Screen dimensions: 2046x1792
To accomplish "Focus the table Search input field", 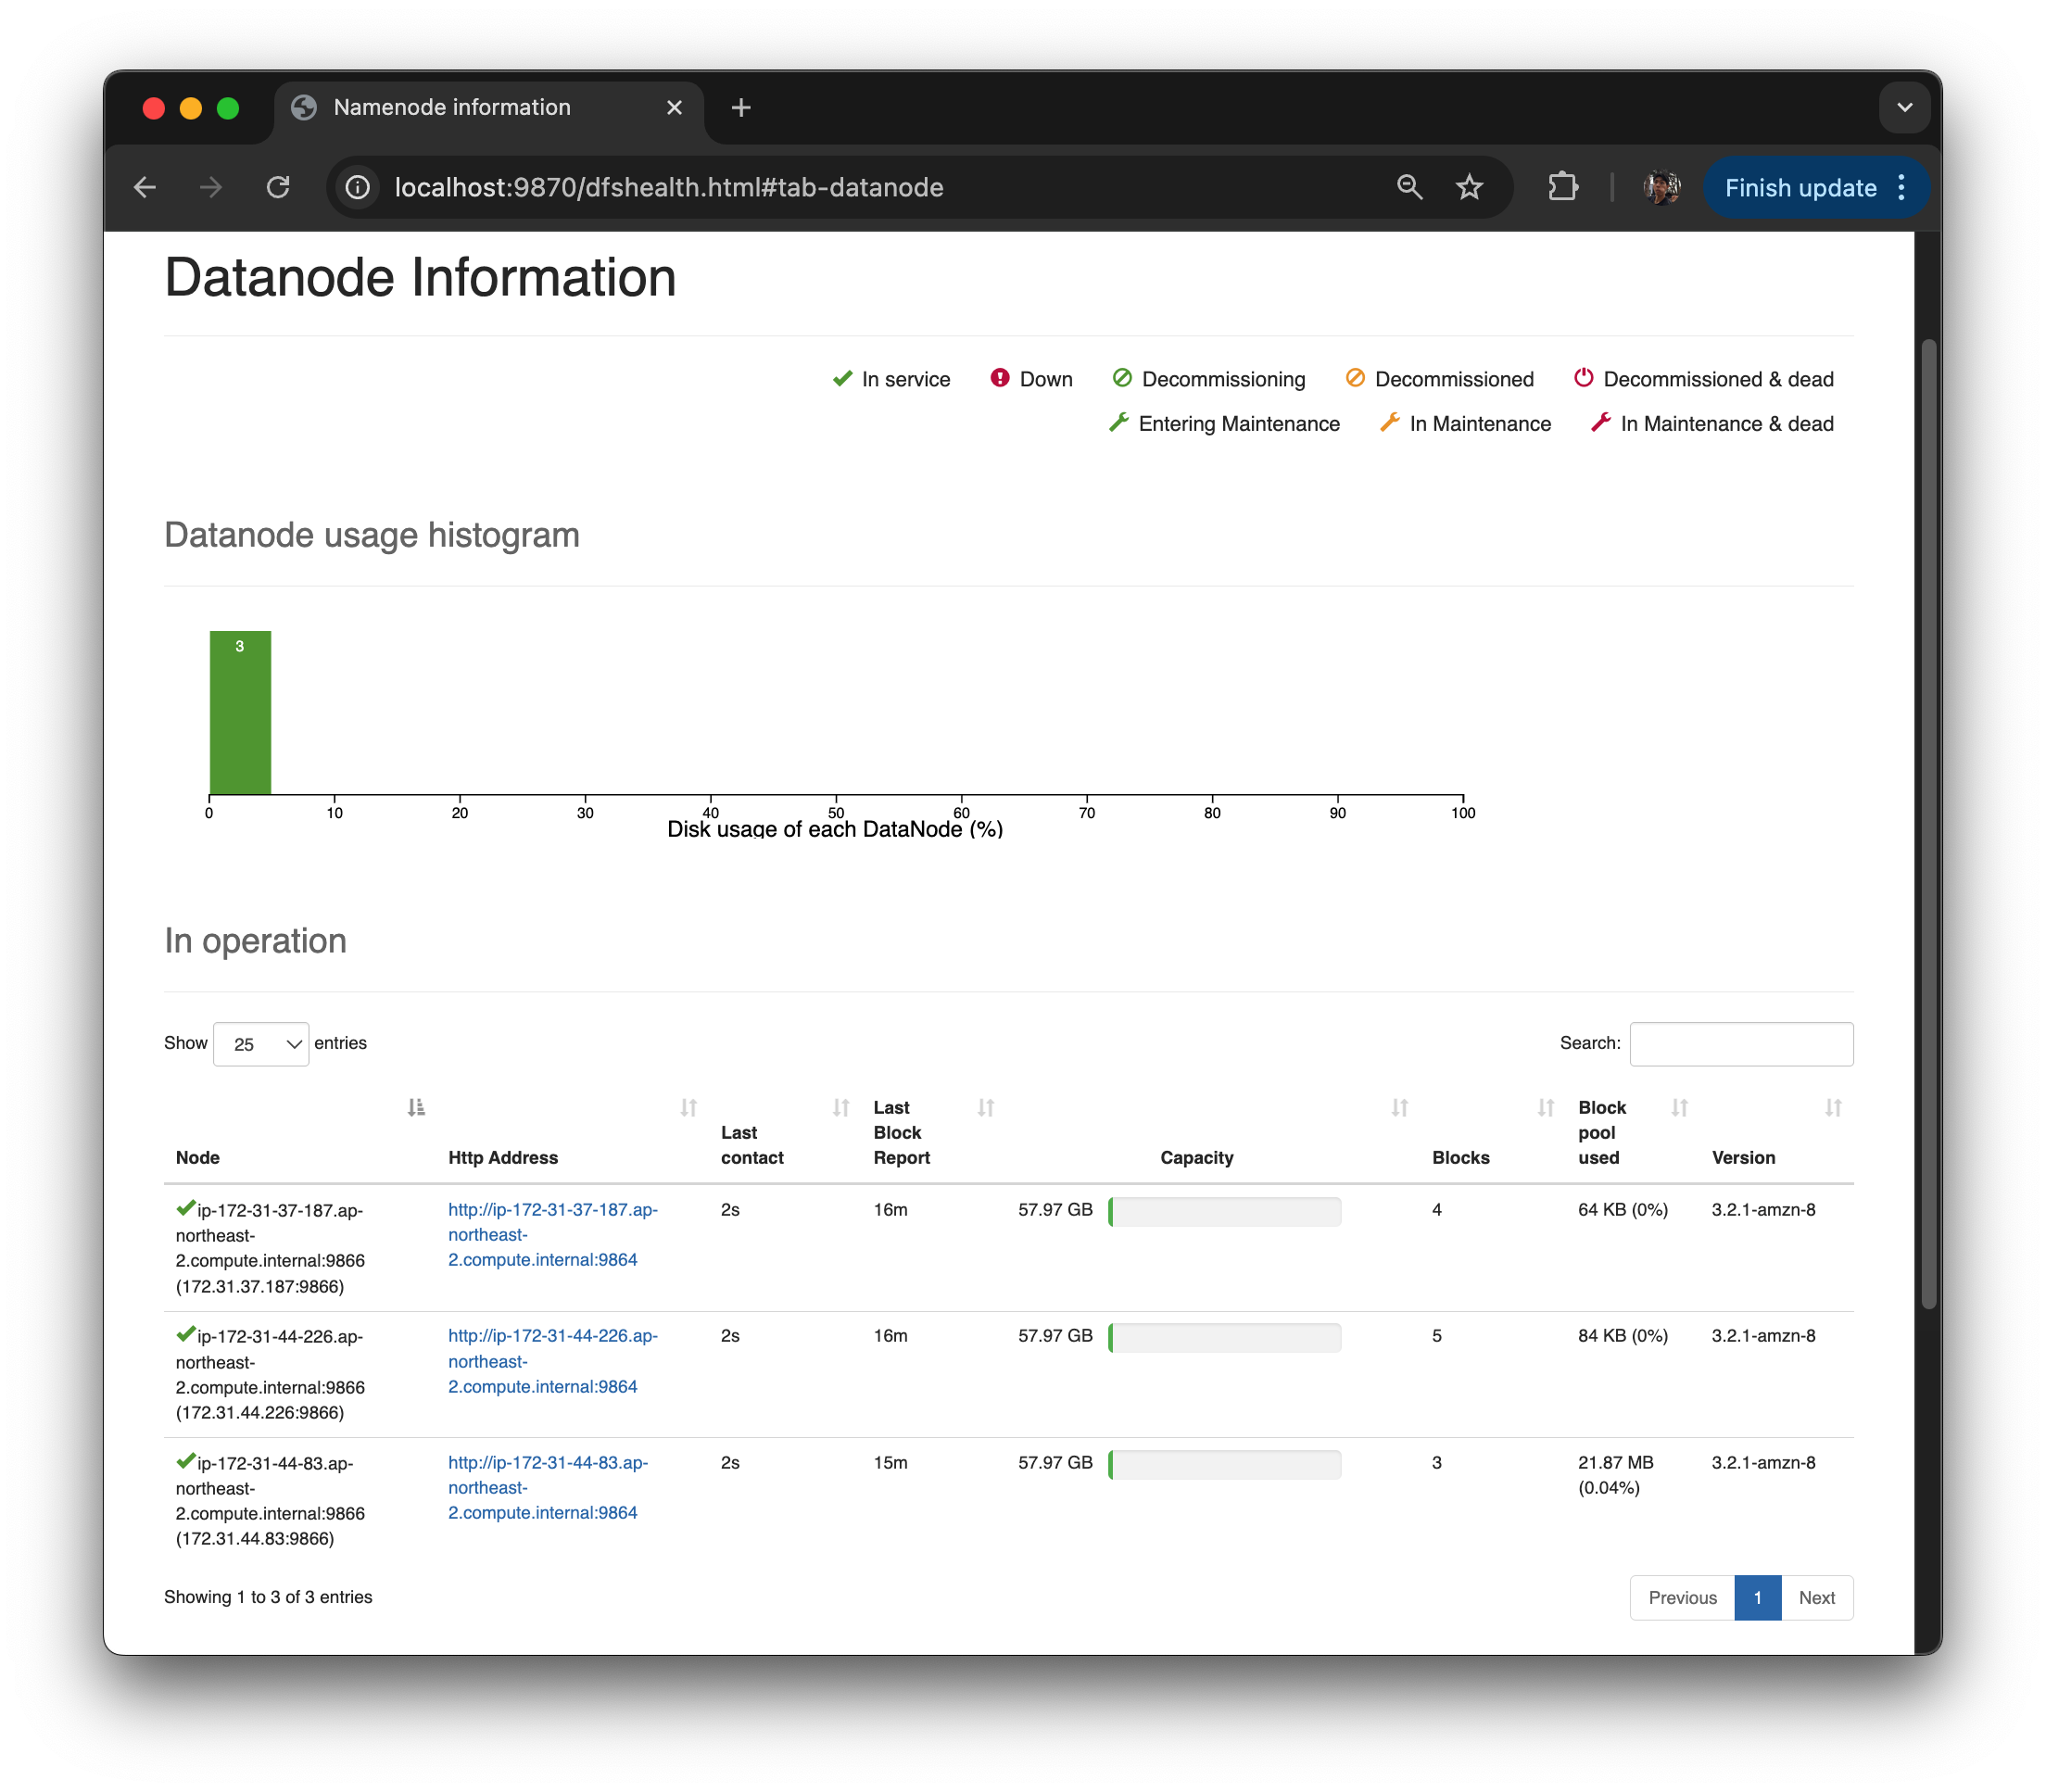I will (1741, 1044).
